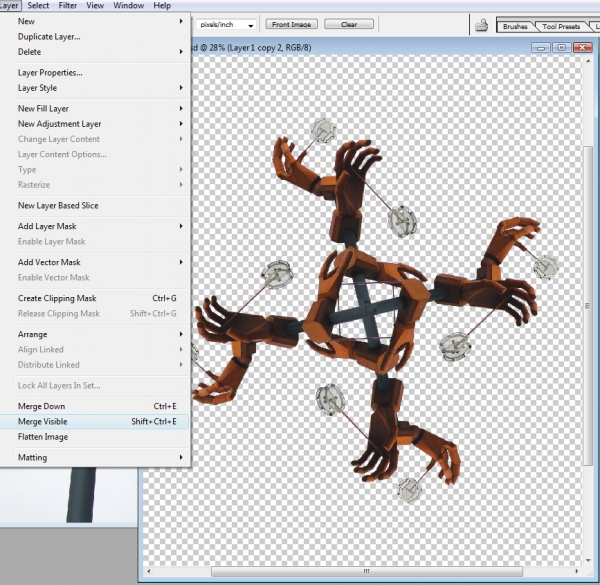Click the vertical scrollbar down arrow
600x585 pixels.
tap(588, 561)
